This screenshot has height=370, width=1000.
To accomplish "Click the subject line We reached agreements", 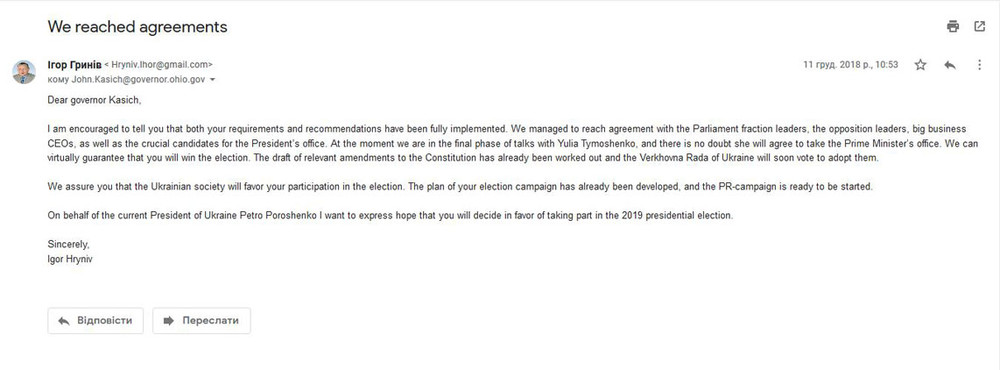I will click(x=137, y=27).
